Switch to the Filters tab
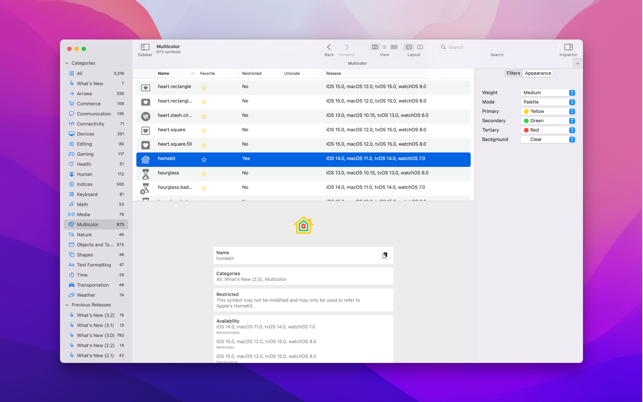Screen dimensions: 643x402 [x=513, y=73]
